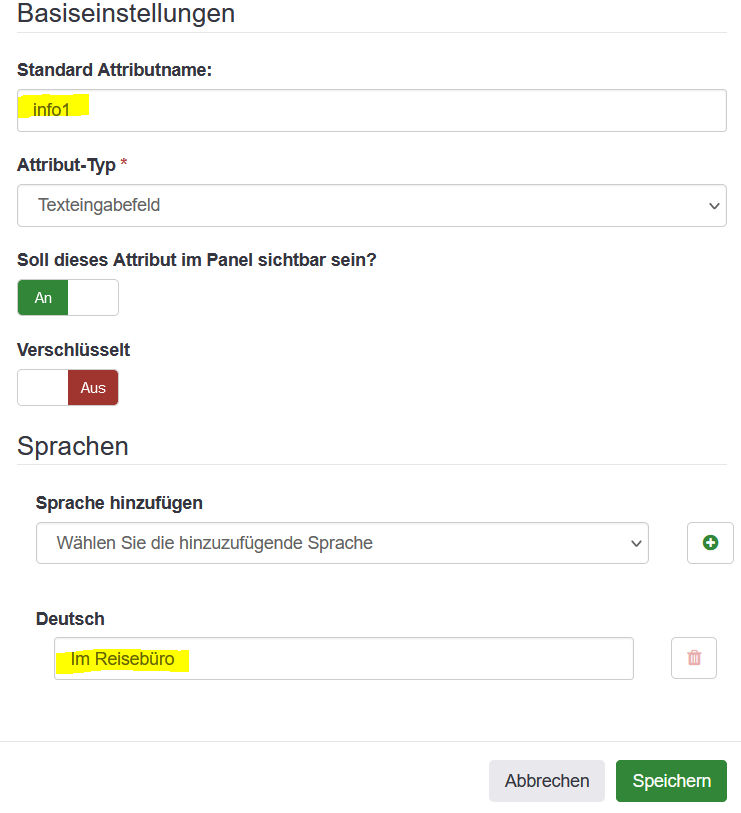741x813 pixels.
Task: Delete the Deutsch entry with trash icon
Action: pyautogui.click(x=694, y=658)
